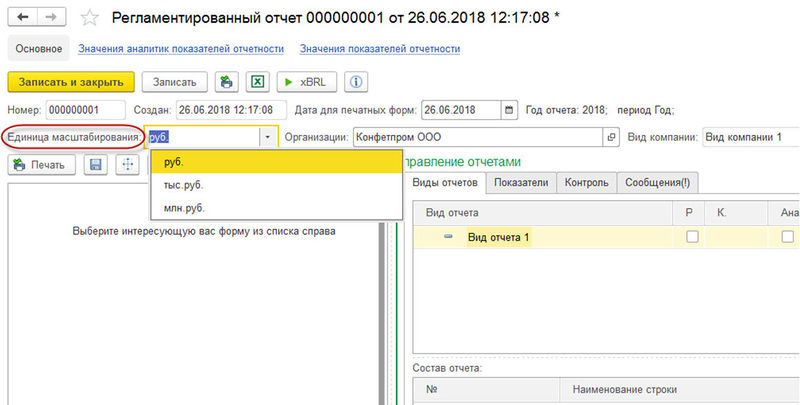This screenshot has width=800, height=405.
Task: Go forward with the right arrow button
Action: [x=51, y=17]
